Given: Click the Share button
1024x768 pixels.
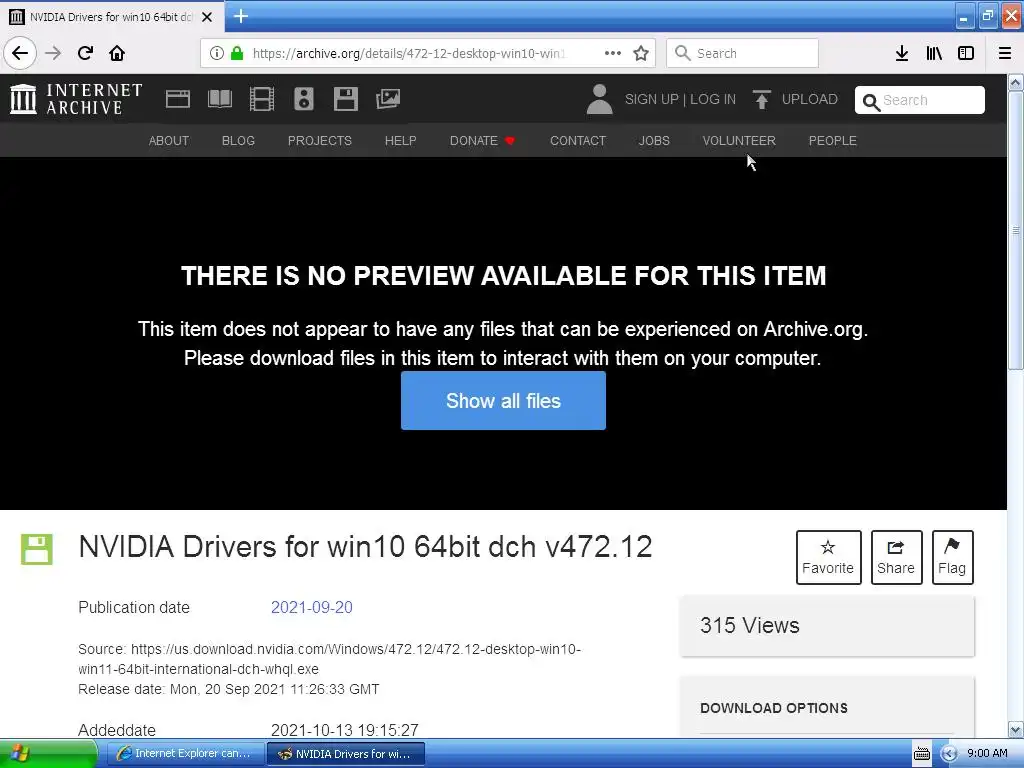Looking at the screenshot, I should pos(896,557).
